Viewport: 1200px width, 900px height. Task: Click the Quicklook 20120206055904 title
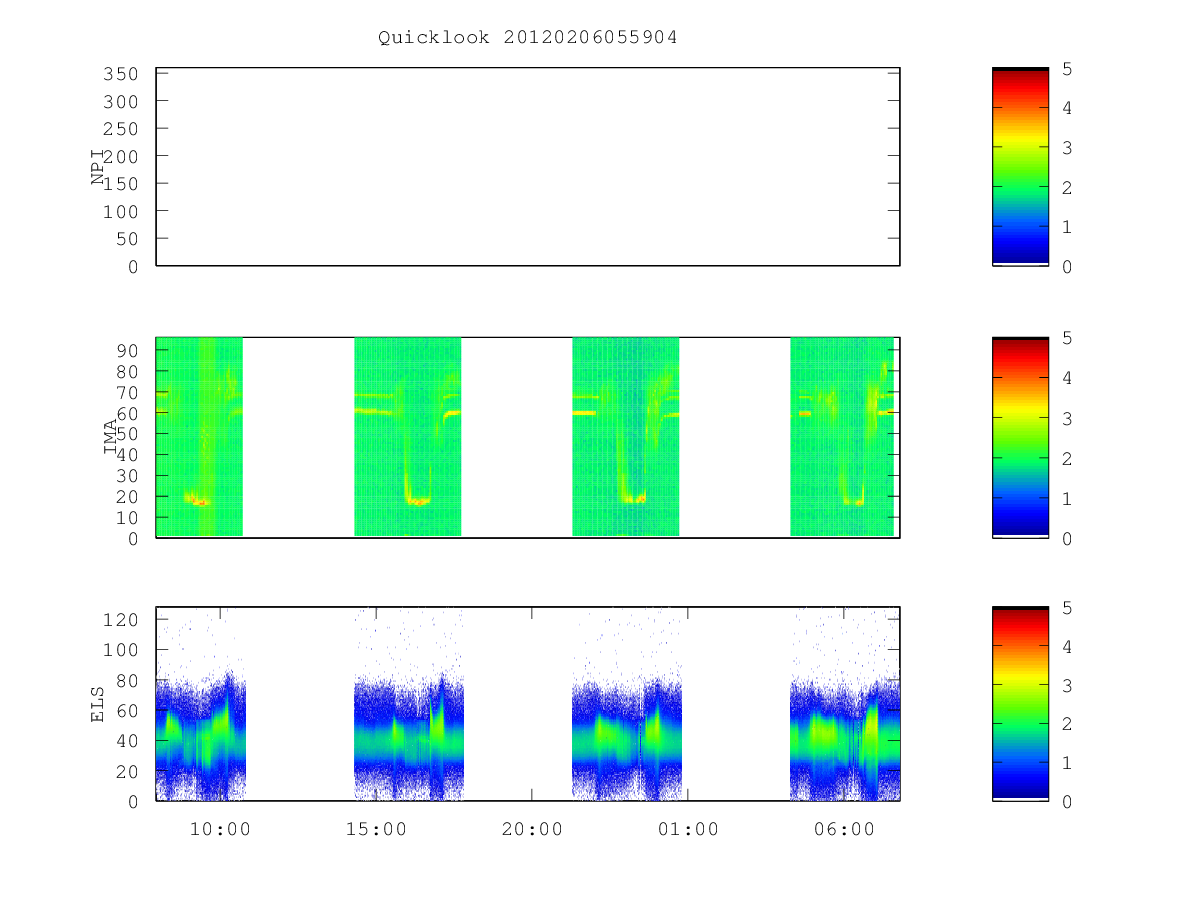(528, 38)
